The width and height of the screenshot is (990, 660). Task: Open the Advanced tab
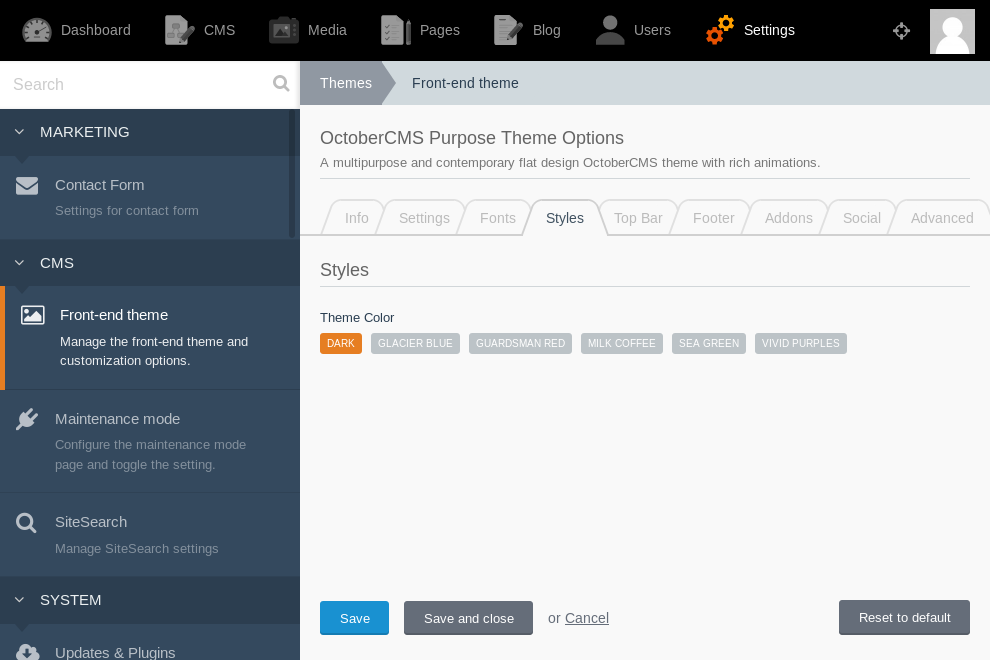pos(941,218)
